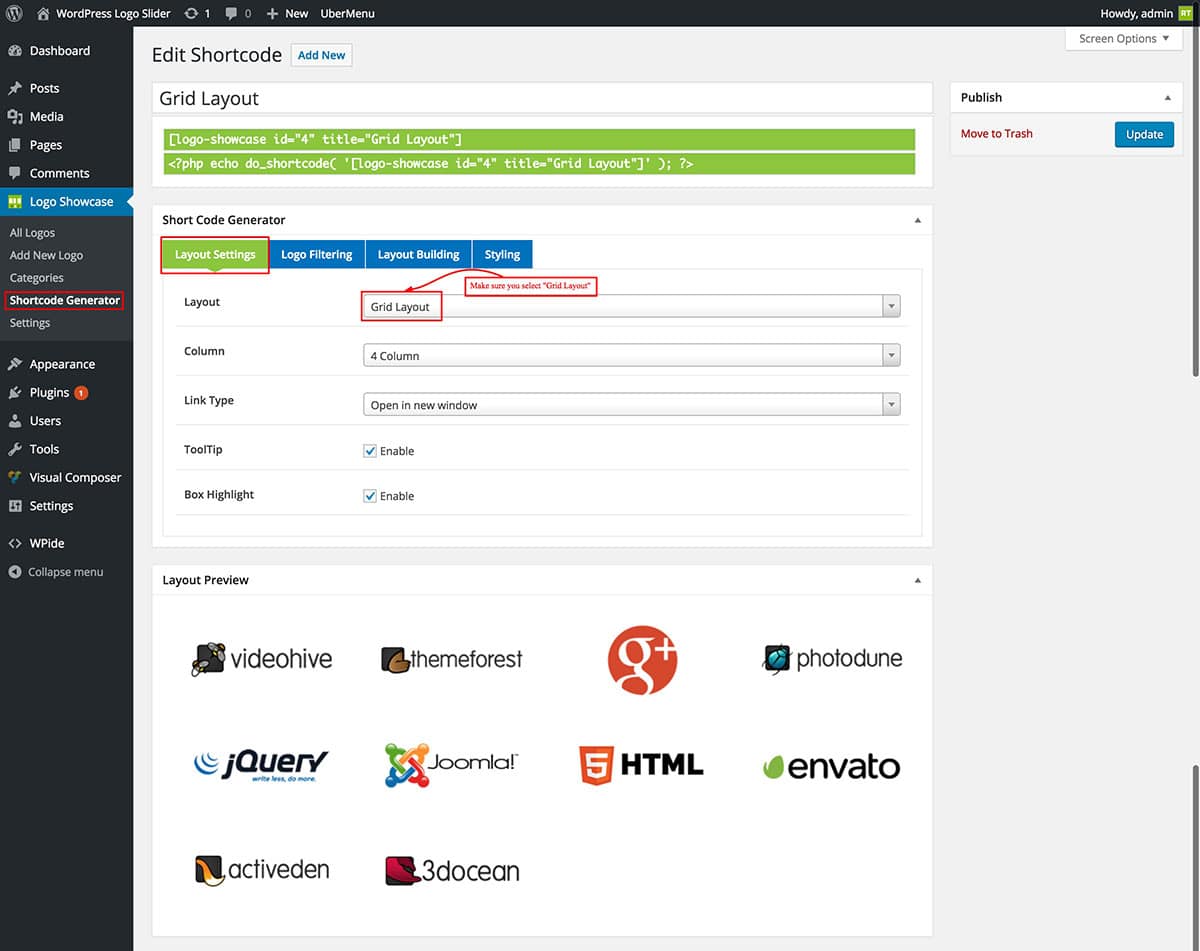Image resolution: width=1200 pixels, height=951 pixels.
Task: Open UberMenu in admin bar
Action: [x=347, y=14]
